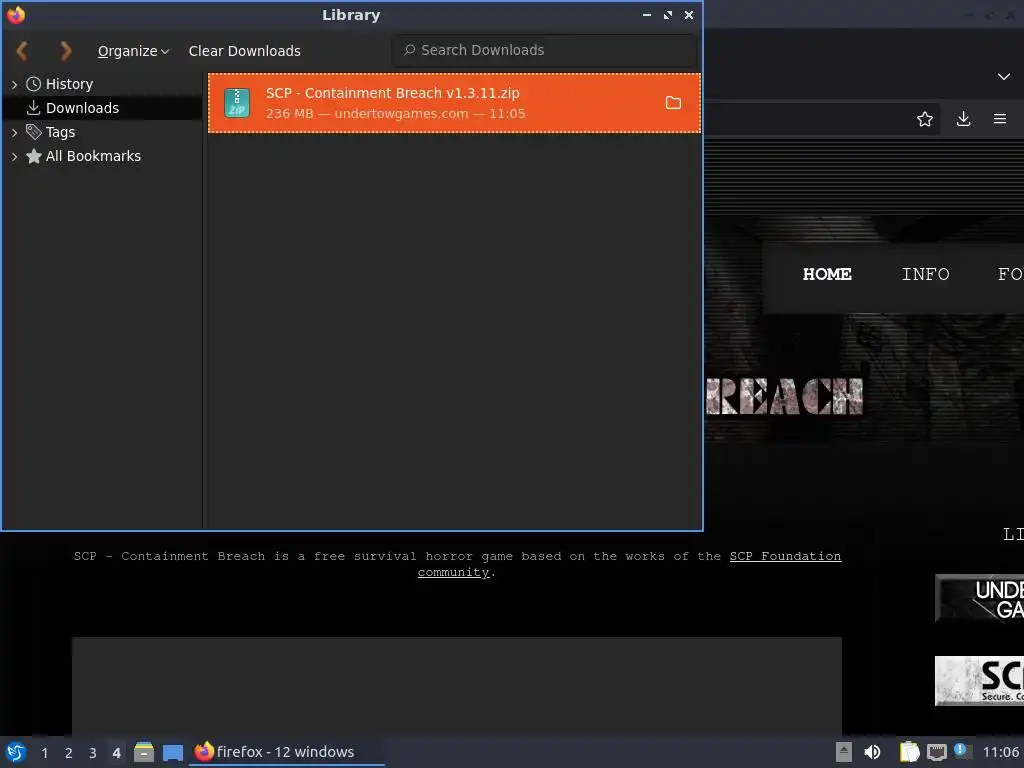Expand the All Bookmarks tree node
Screen dimensions: 1024x768
point(14,157)
